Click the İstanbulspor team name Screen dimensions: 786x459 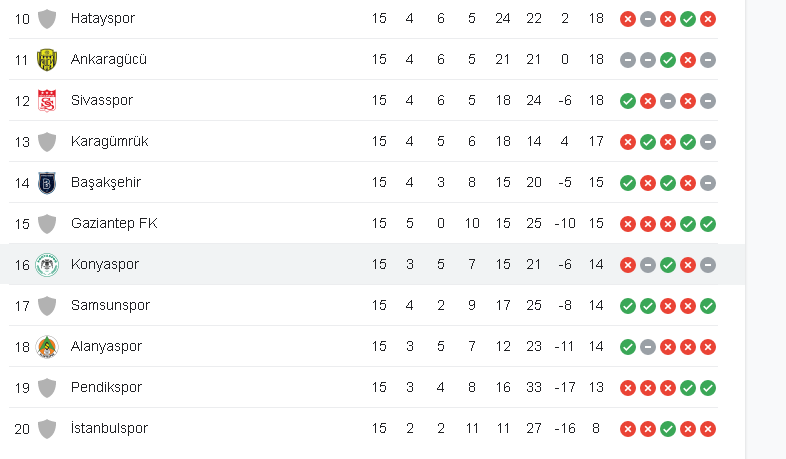click(x=109, y=428)
